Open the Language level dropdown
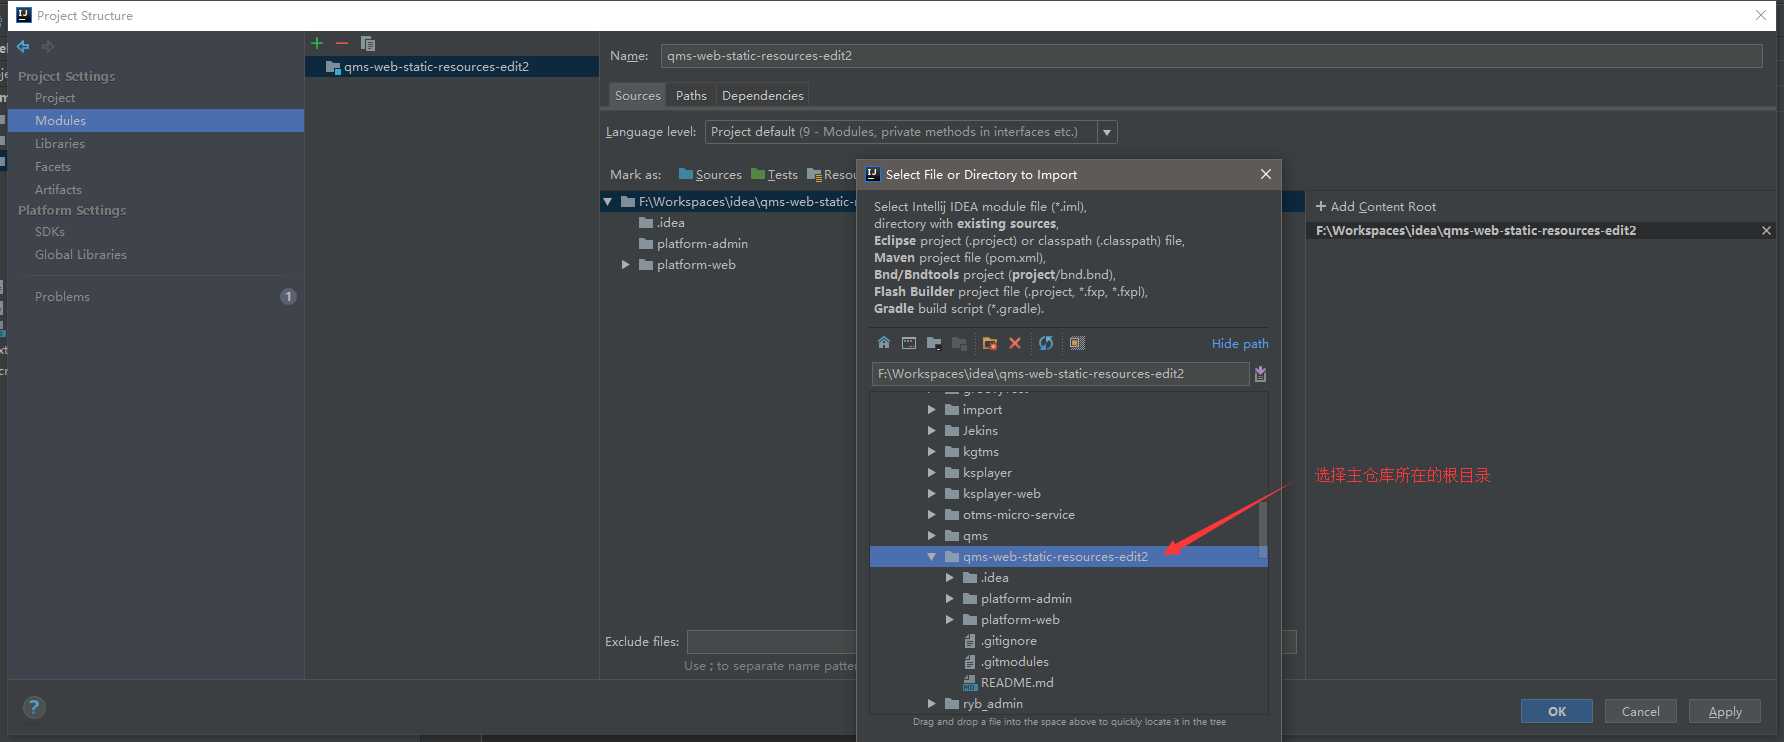1784x742 pixels. click(1107, 132)
